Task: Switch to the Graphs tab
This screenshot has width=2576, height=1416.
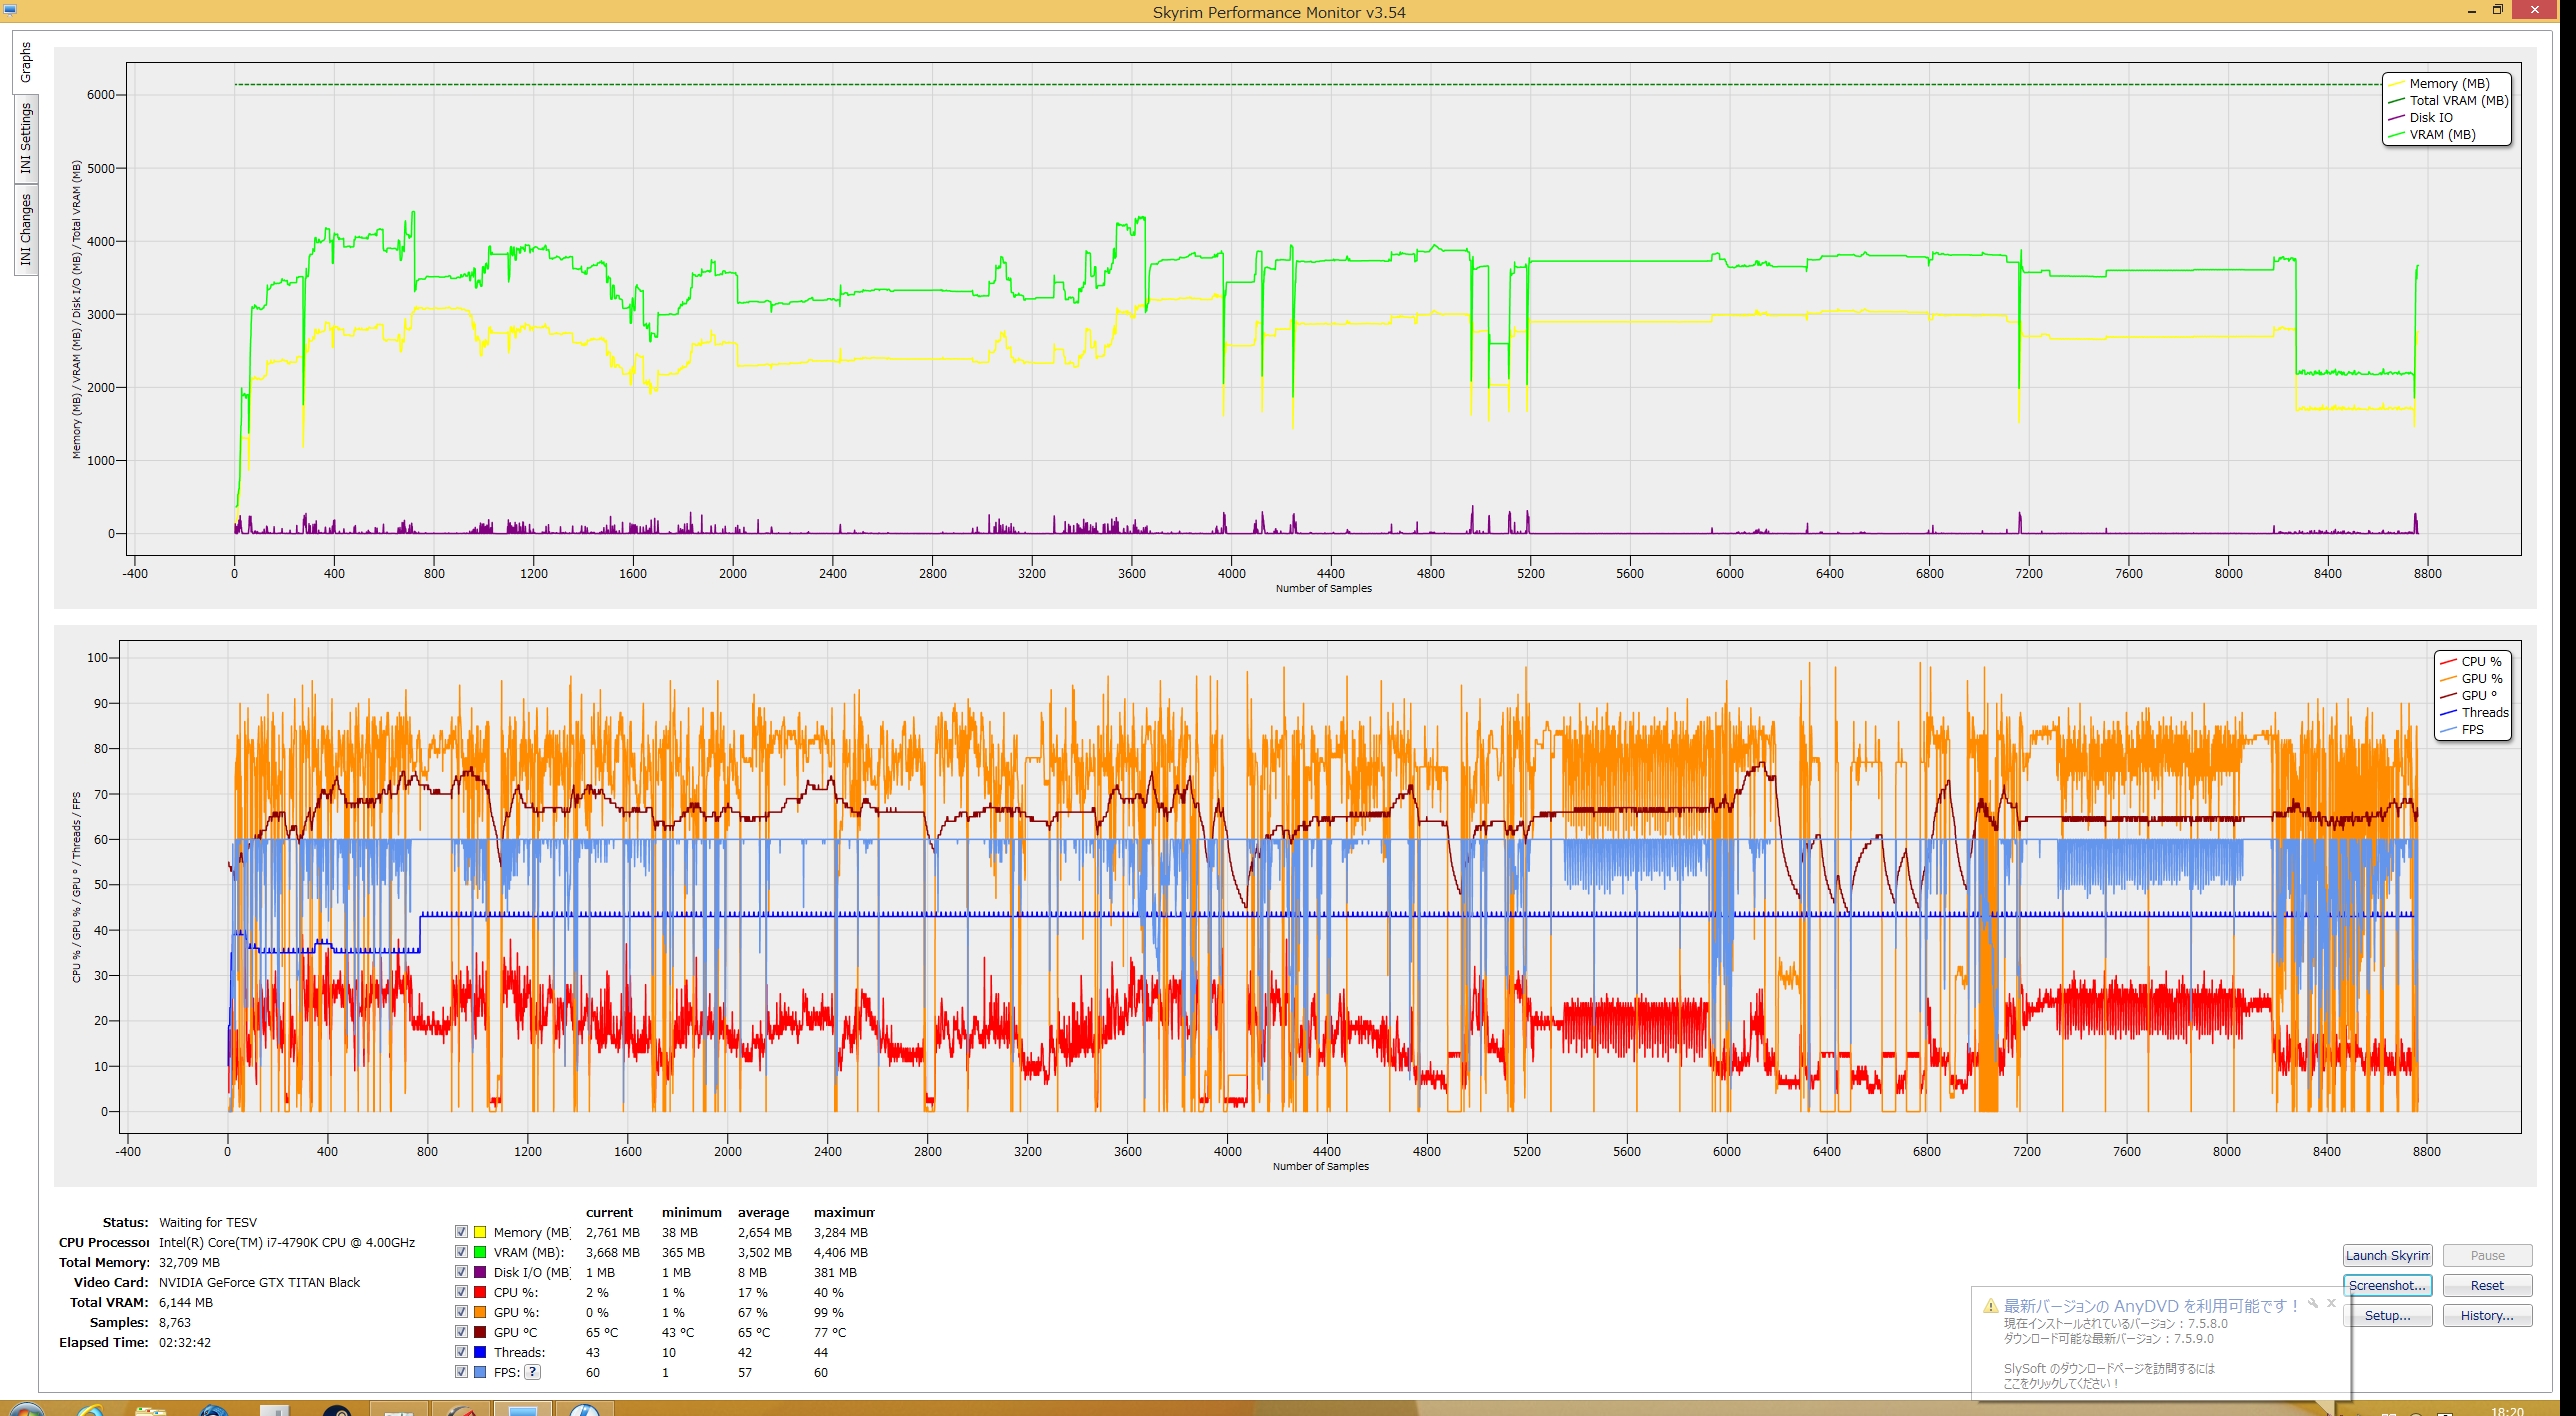Action: click(x=26, y=63)
